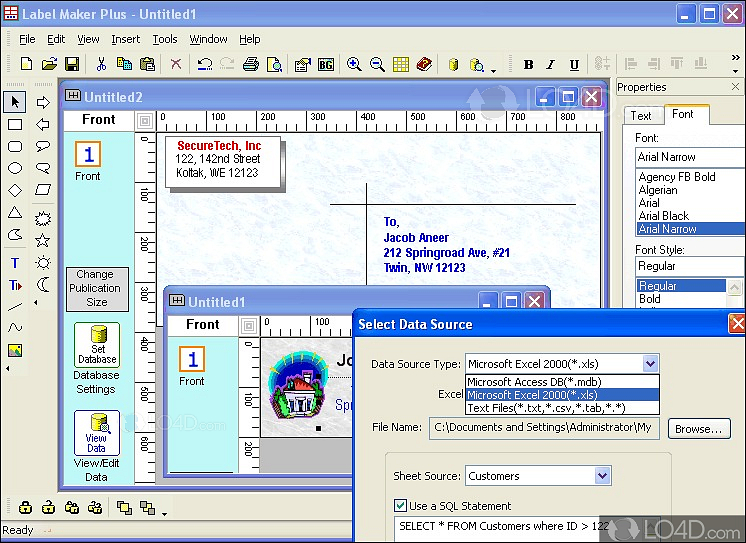
Task: Pick the crescent moon shape tool
Action: tap(43, 285)
